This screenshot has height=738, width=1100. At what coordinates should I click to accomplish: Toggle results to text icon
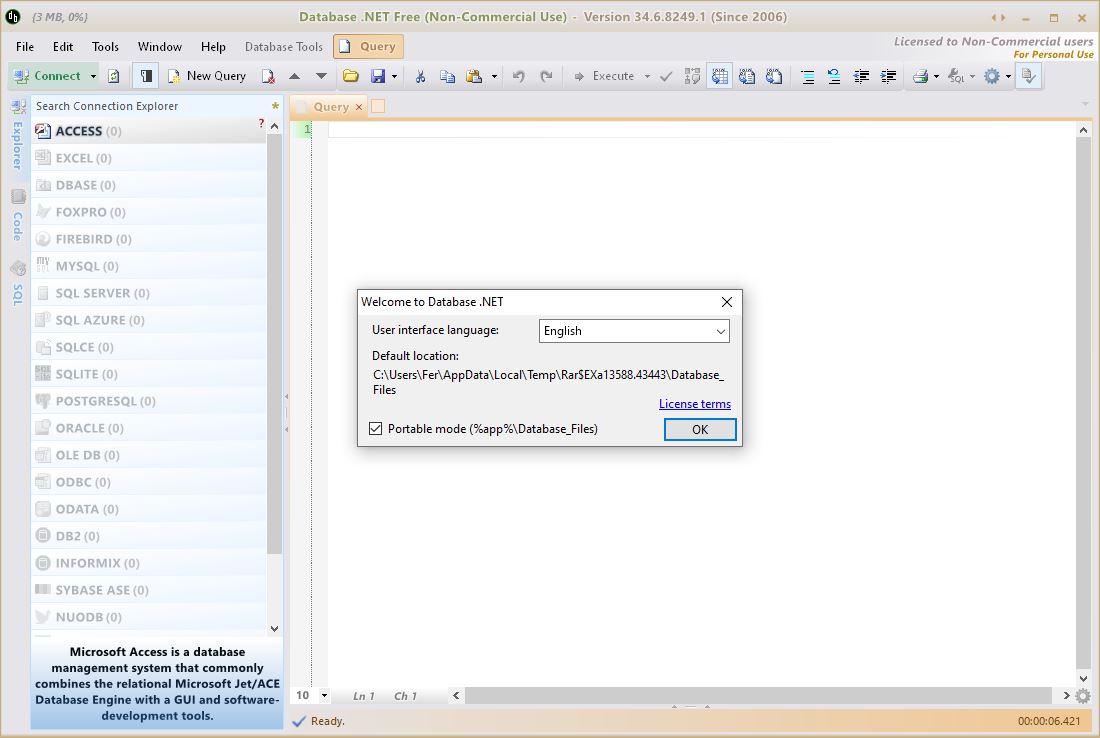click(x=747, y=76)
